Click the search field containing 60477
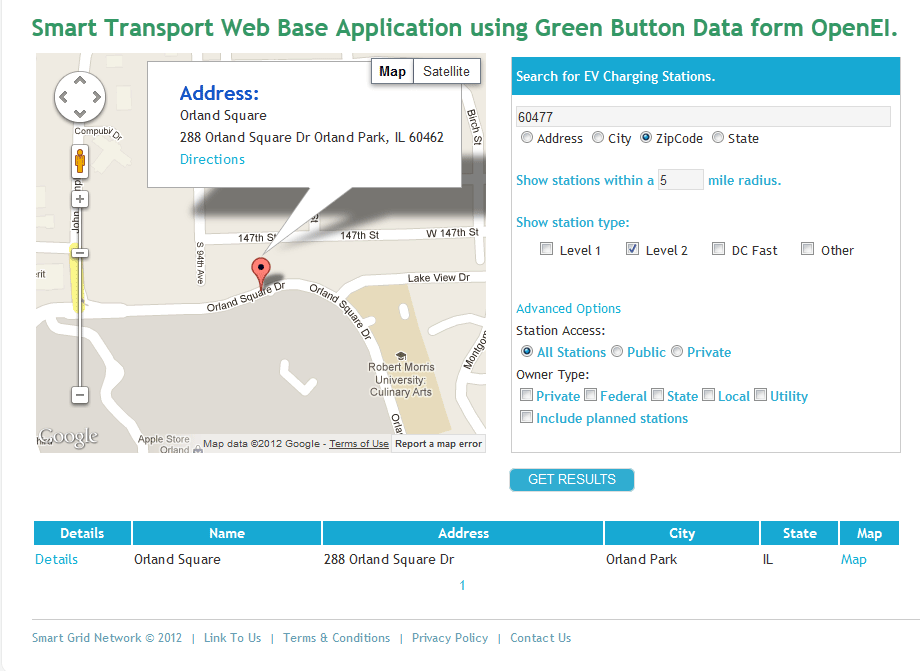The width and height of the screenshot is (920, 671). (703, 117)
